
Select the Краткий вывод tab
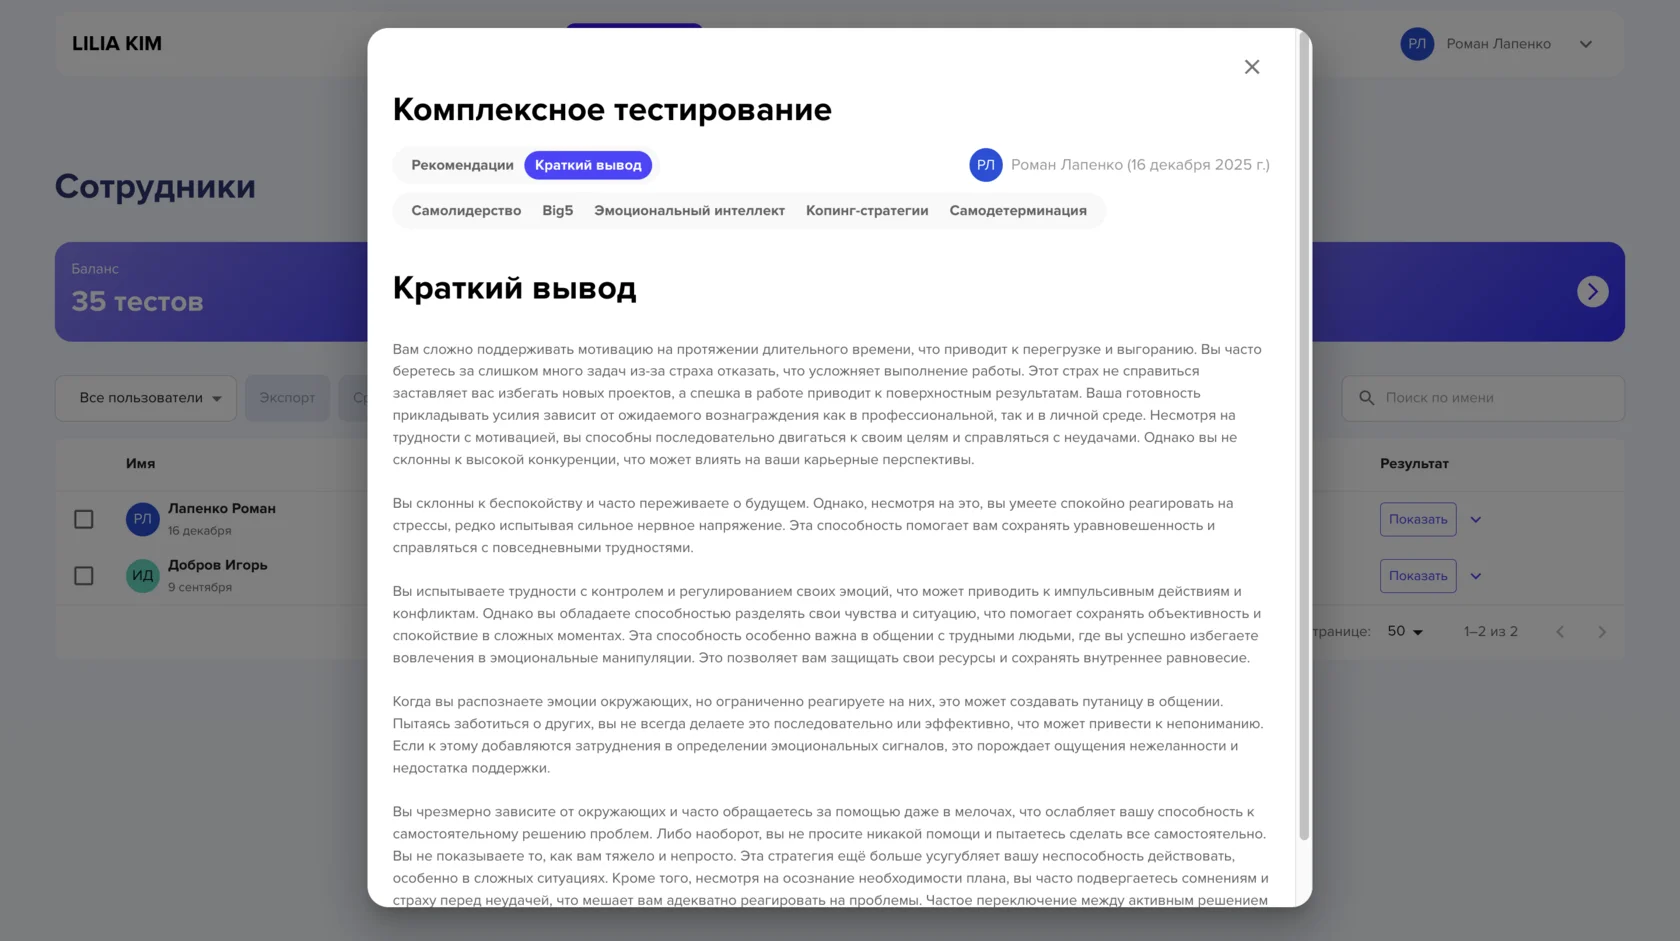(x=588, y=165)
